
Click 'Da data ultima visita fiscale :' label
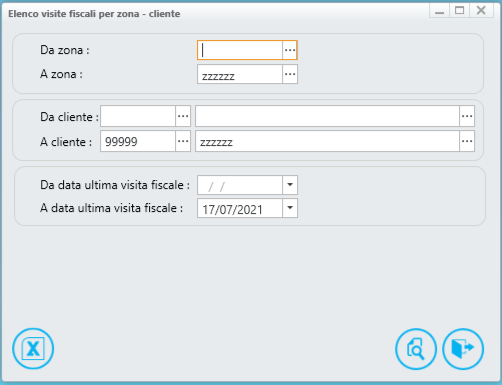pos(115,185)
